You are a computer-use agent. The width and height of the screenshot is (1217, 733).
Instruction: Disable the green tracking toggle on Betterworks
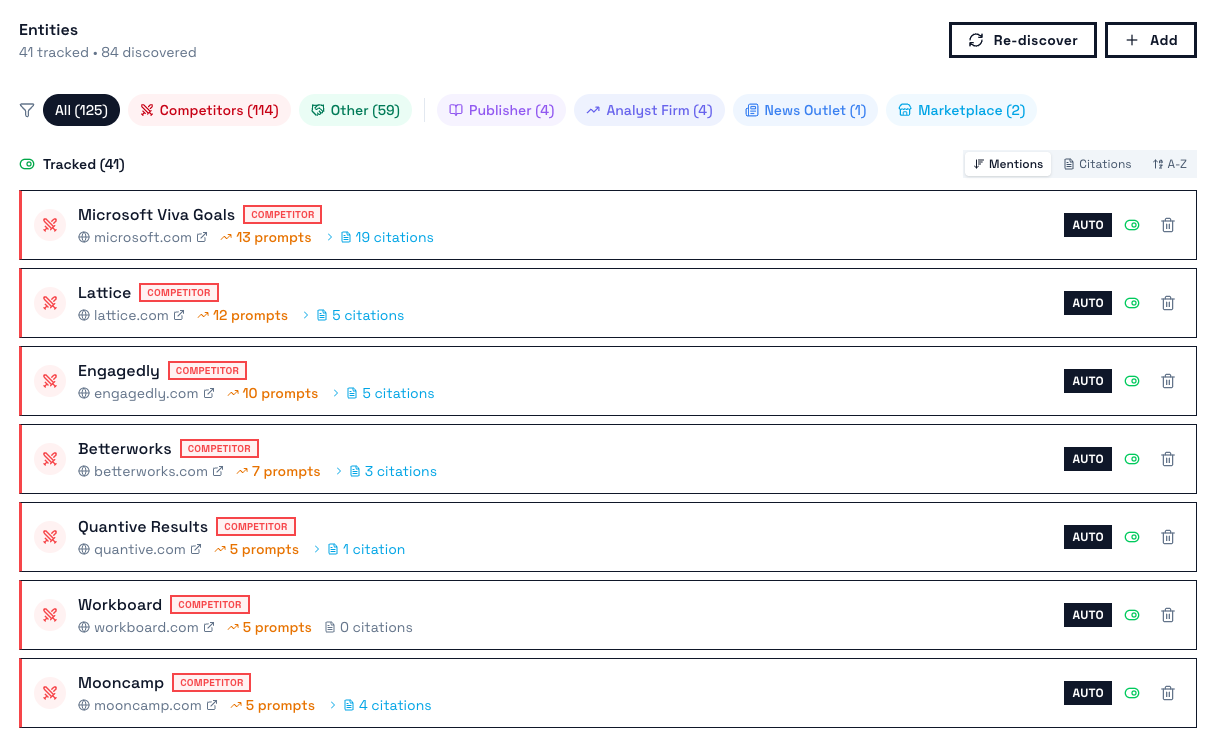[x=1131, y=459]
